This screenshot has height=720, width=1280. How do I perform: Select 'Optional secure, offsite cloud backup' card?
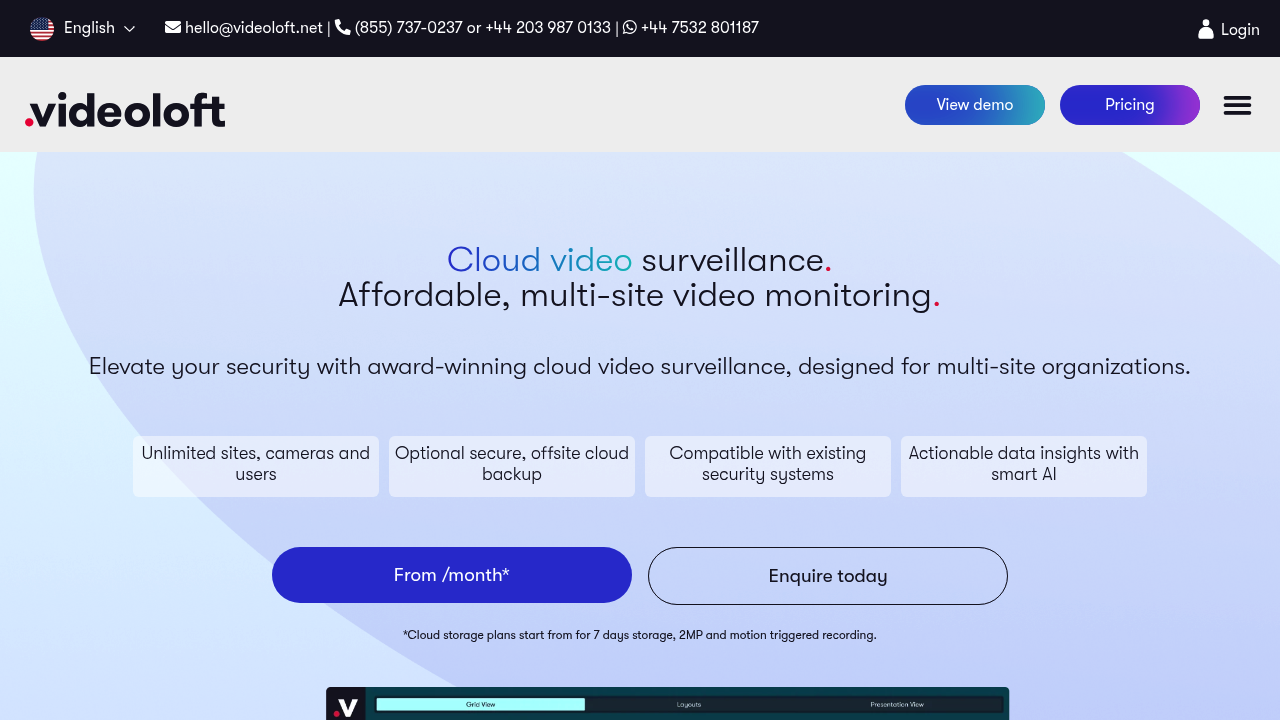click(x=512, y=466)
